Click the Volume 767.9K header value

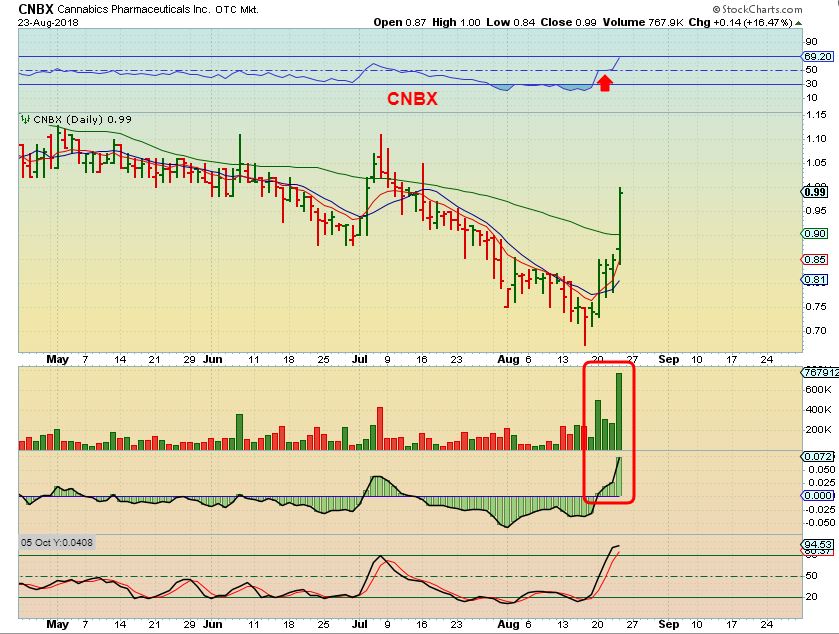pos(643,22)
